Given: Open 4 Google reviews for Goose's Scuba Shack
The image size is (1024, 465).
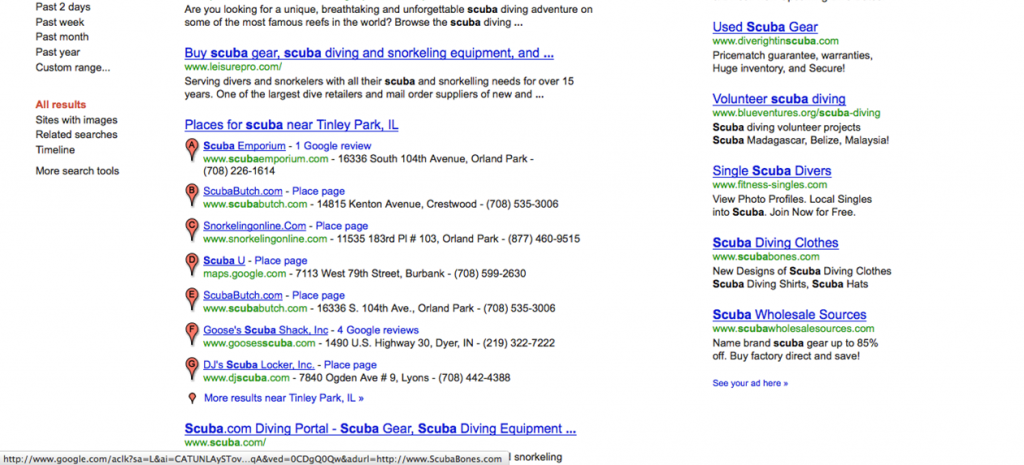Looking at the screenshot, I should coord(377,330).
